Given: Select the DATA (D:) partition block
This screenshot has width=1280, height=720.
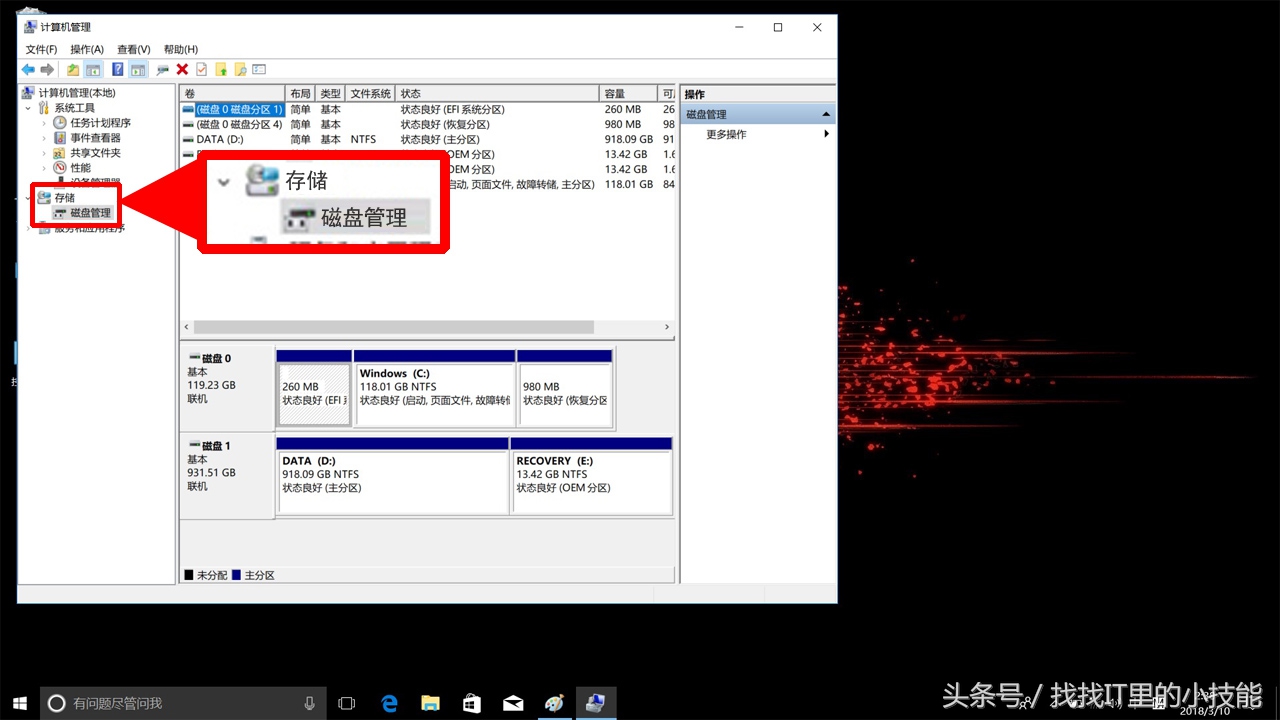Looking at the screenshot, I should pyautogui.click(x=393, y=480).
